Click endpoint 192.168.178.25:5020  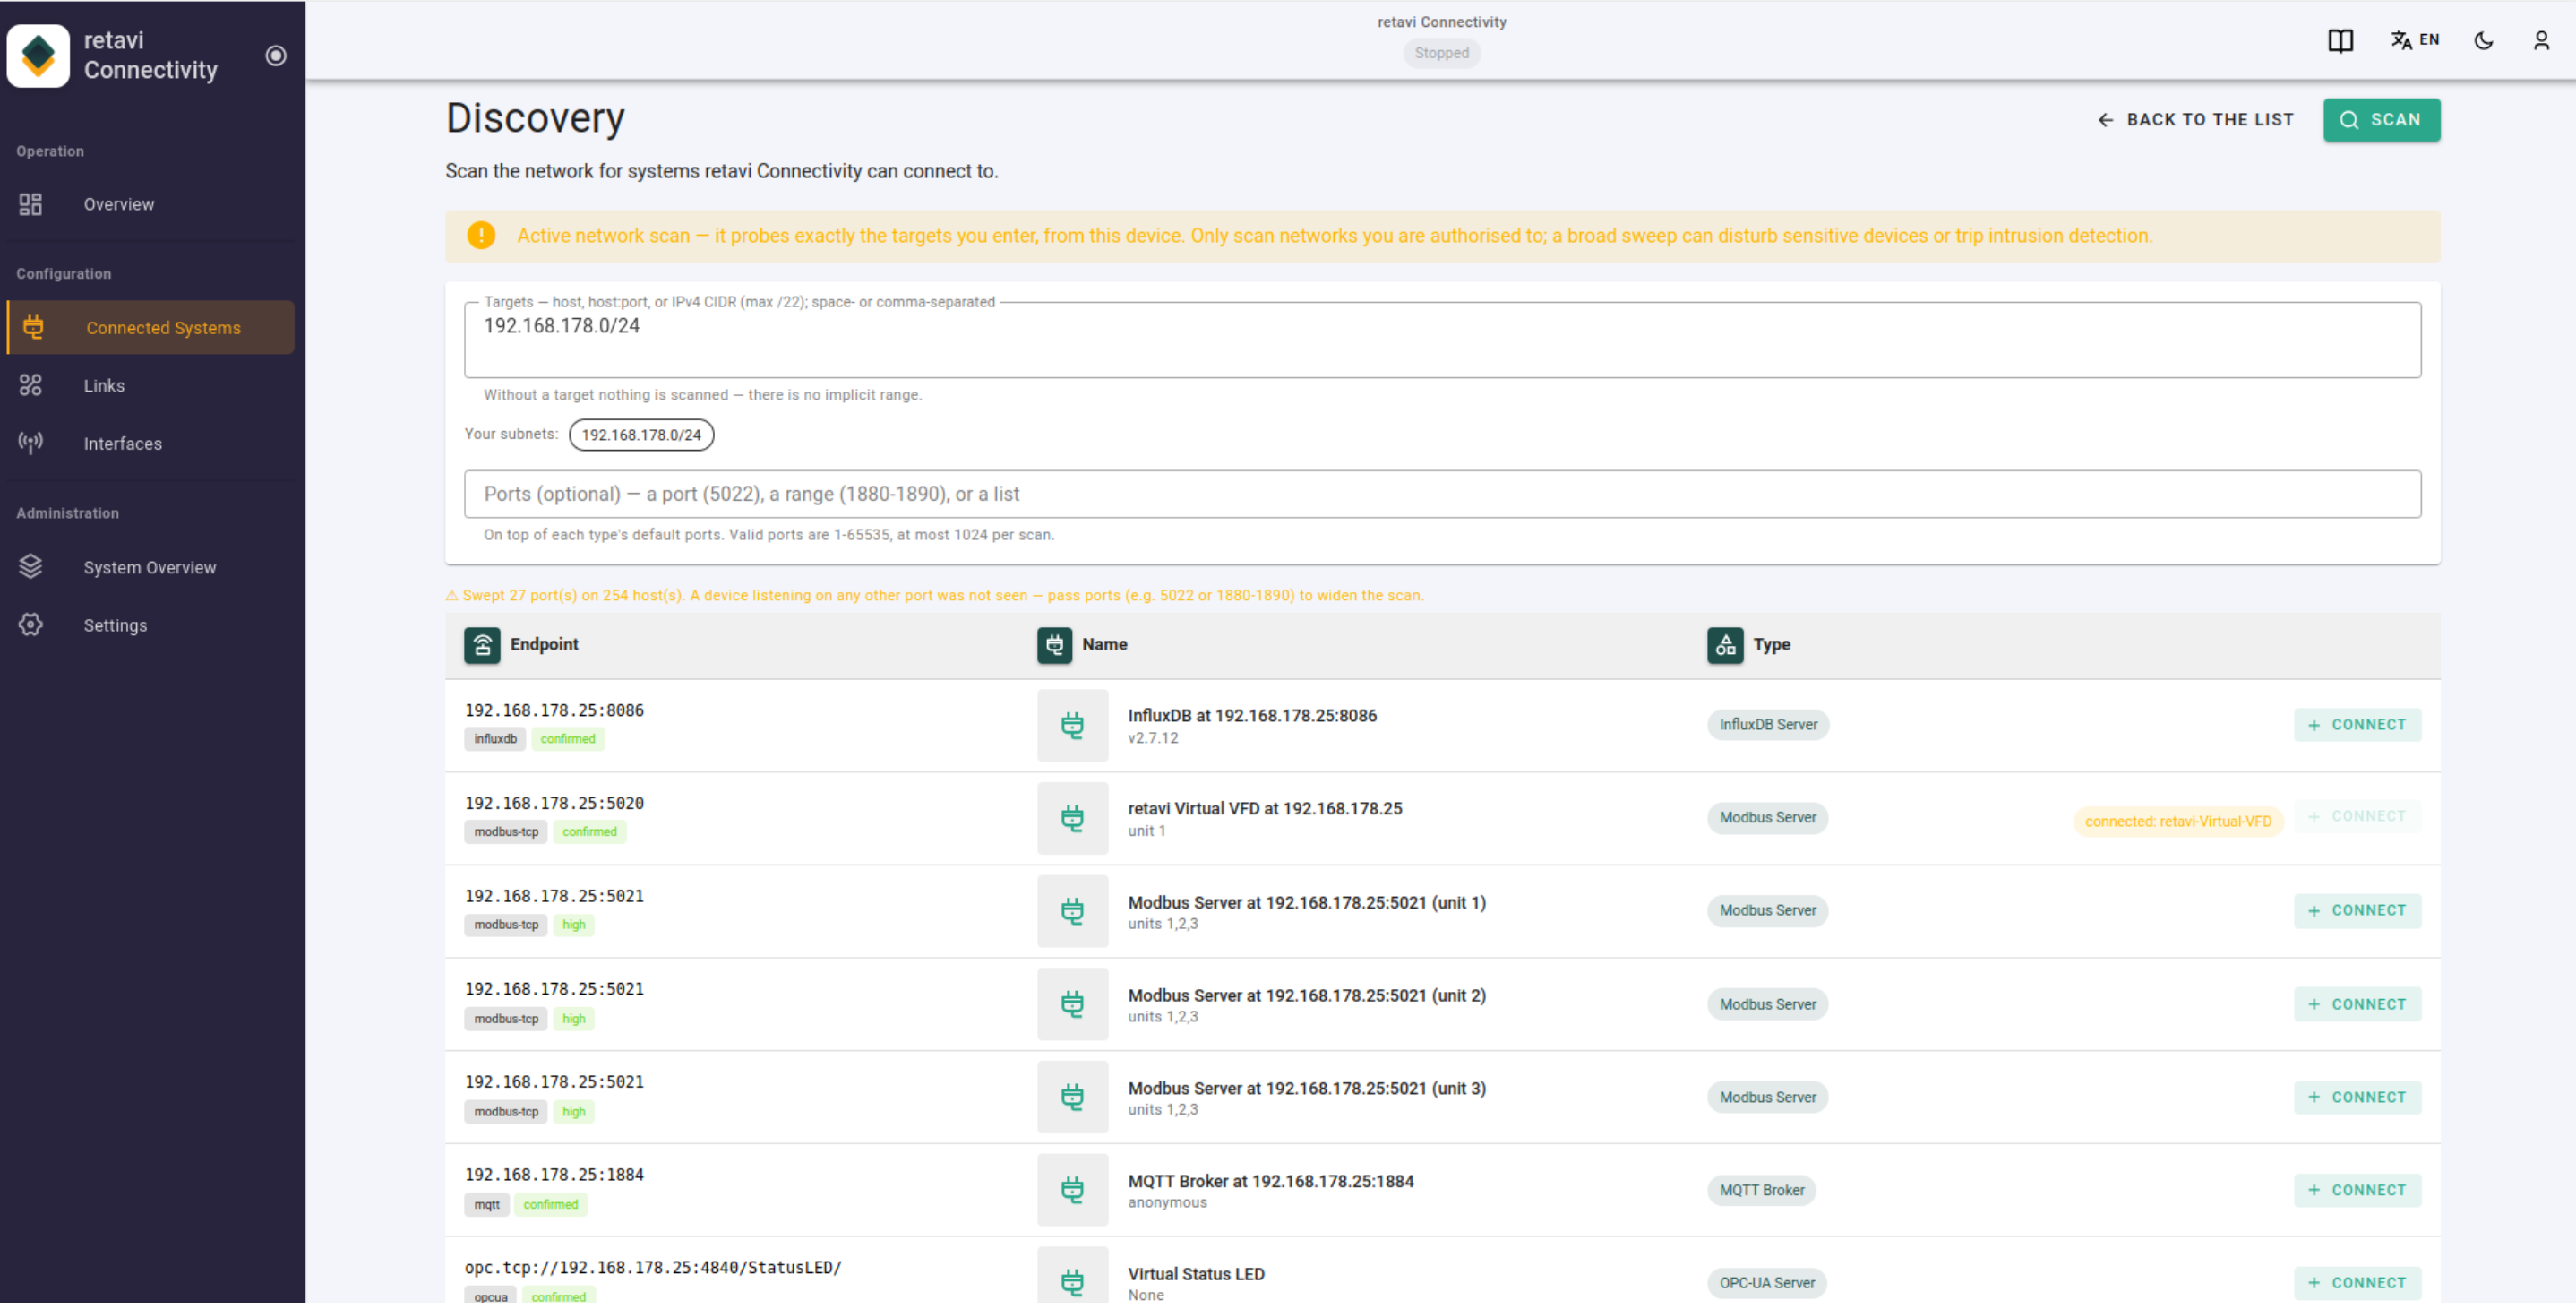click(554, 805)
